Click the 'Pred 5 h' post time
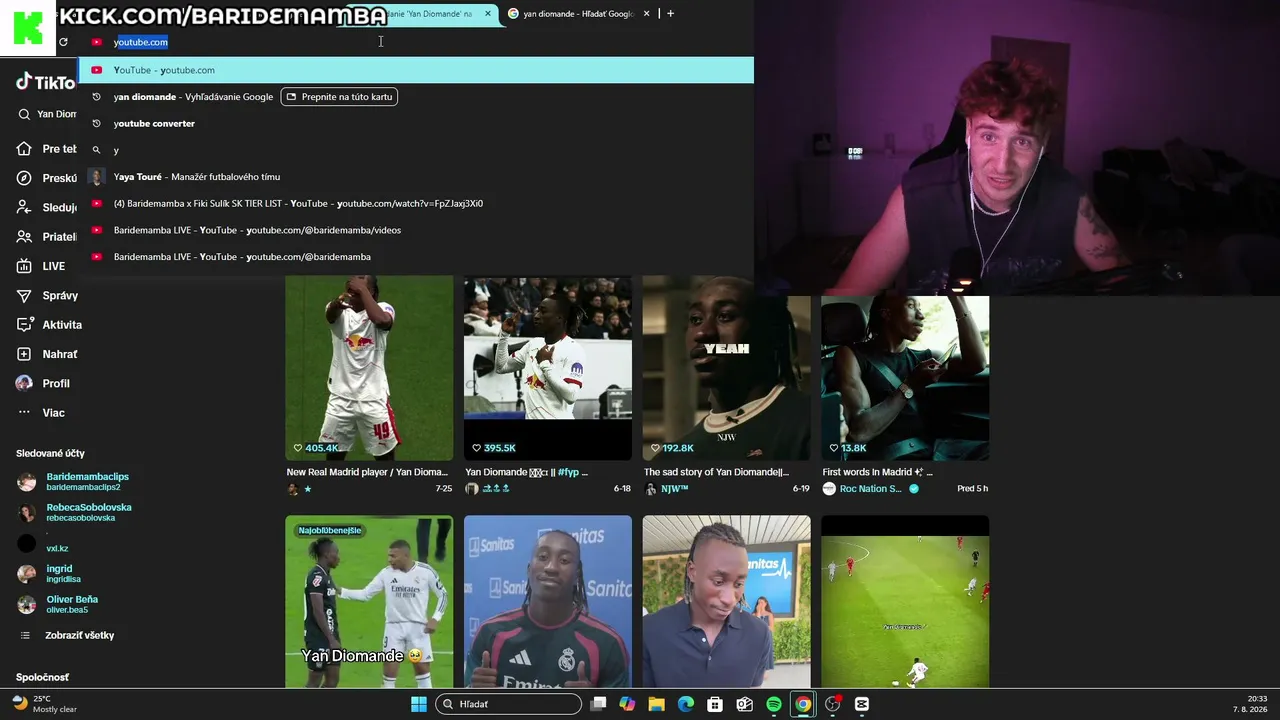 pyautogui.click(x=972, y=489)
